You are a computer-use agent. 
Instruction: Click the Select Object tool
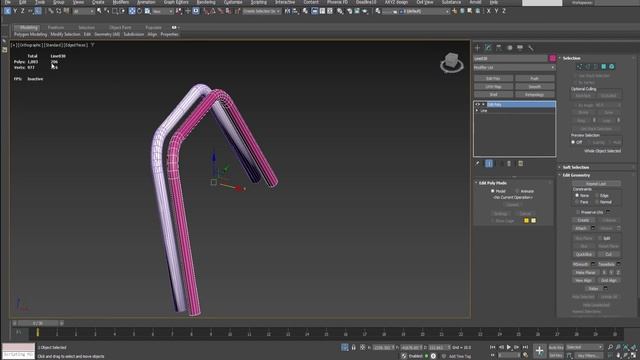point(99,11)
